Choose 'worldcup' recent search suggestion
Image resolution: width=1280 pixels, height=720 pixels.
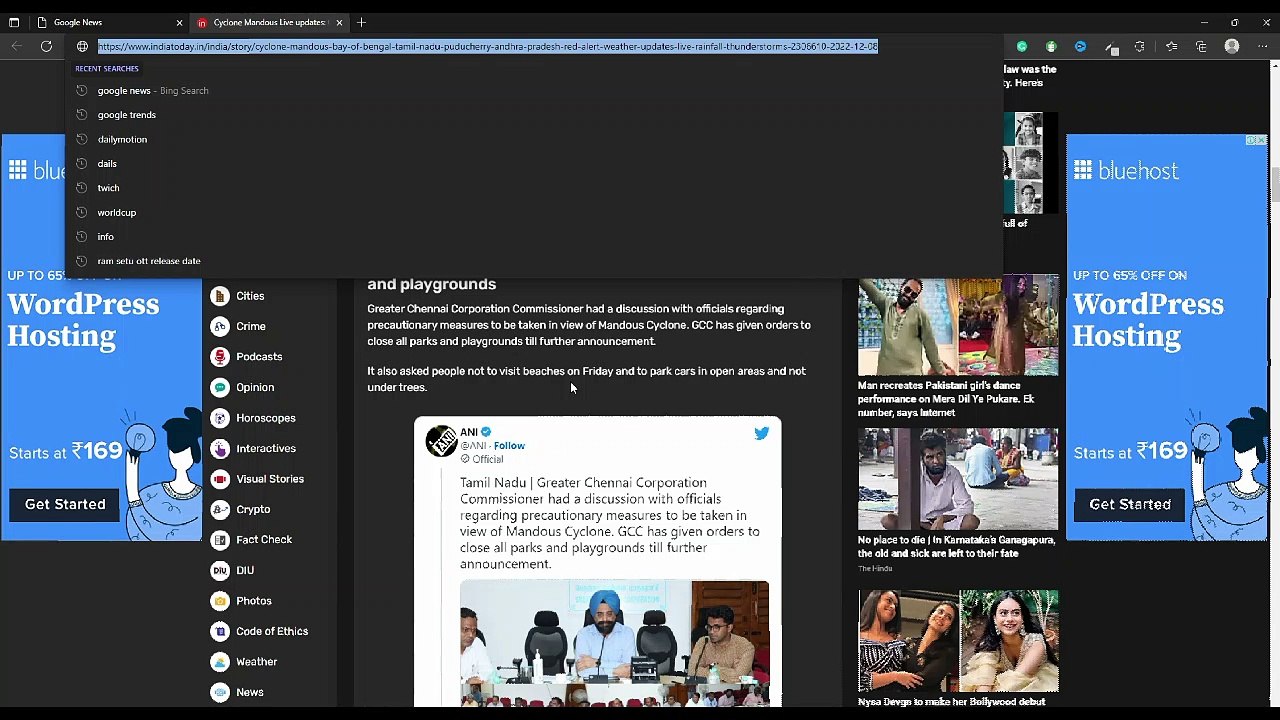(534, 212)
